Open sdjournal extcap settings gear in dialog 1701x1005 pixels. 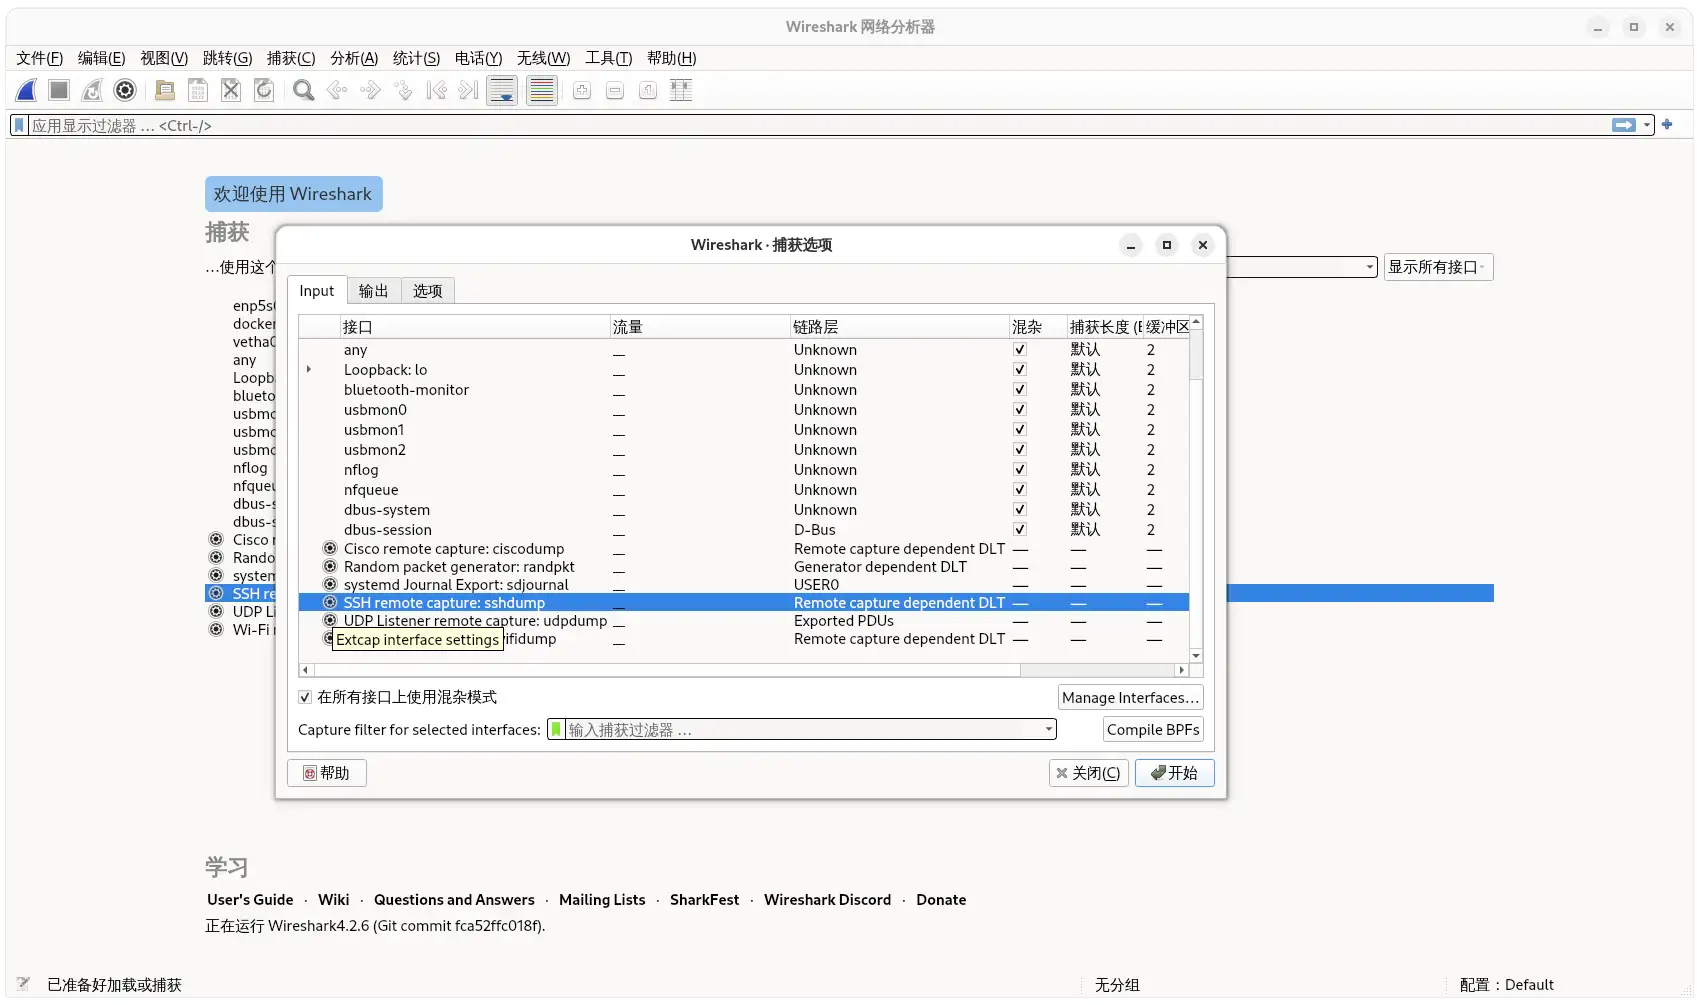pos(330,585)
